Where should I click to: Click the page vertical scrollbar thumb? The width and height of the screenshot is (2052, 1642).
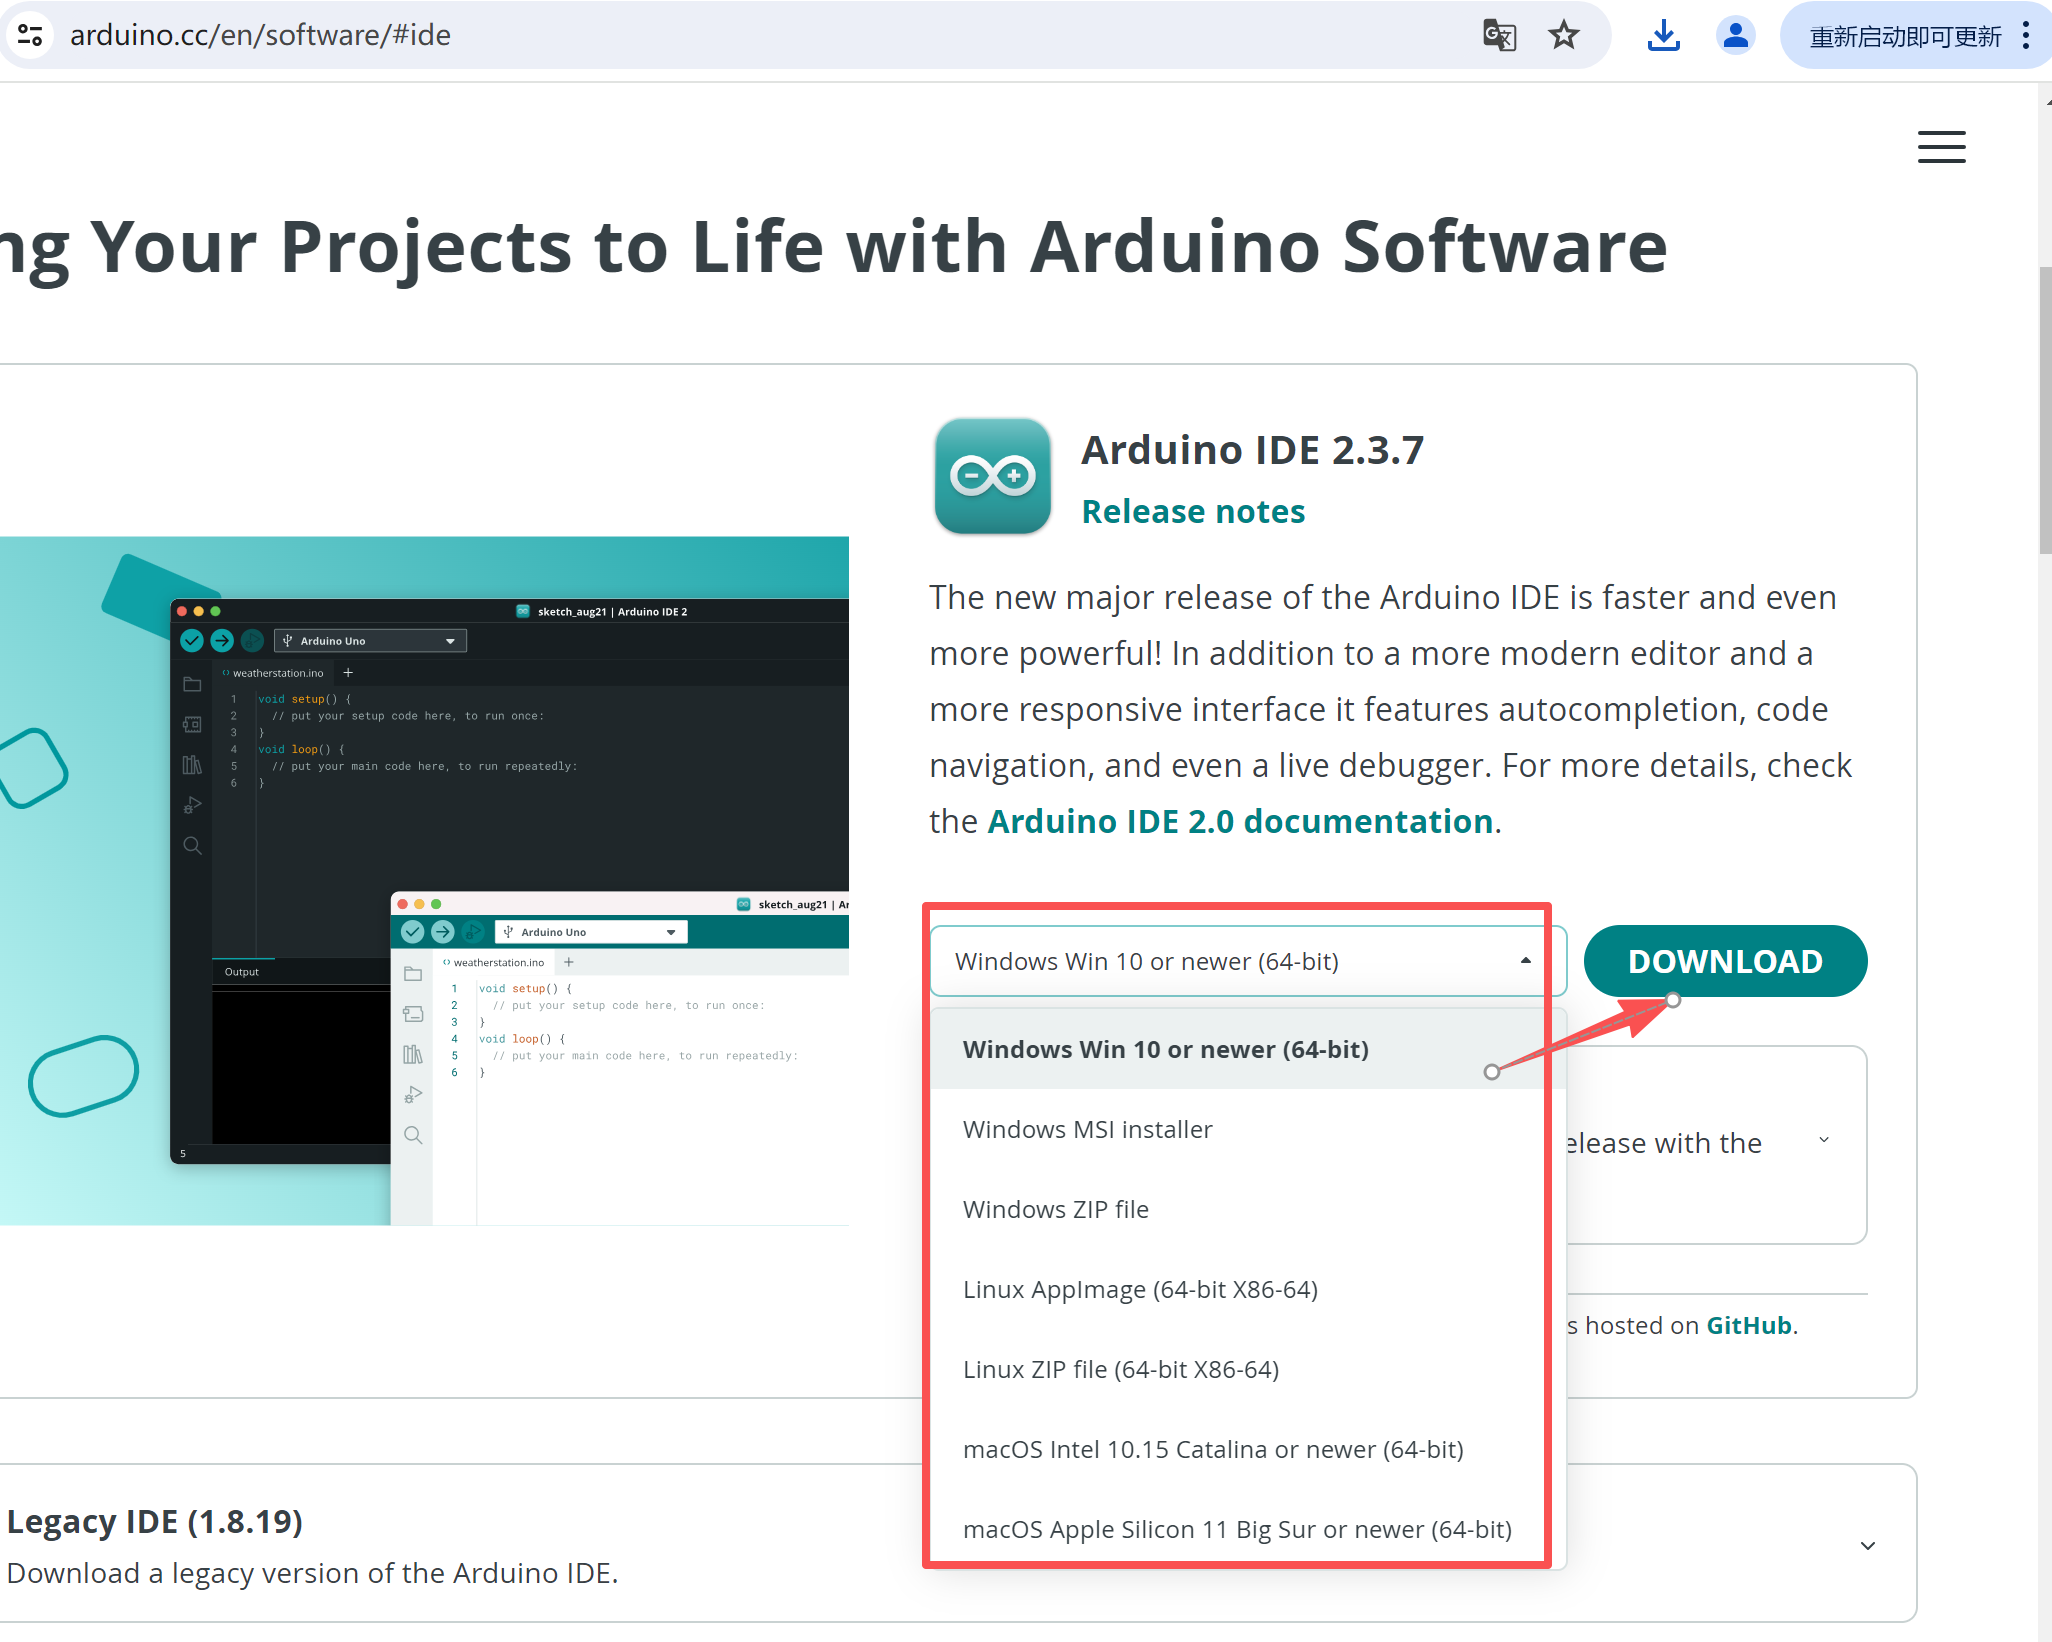point(2044,410)
